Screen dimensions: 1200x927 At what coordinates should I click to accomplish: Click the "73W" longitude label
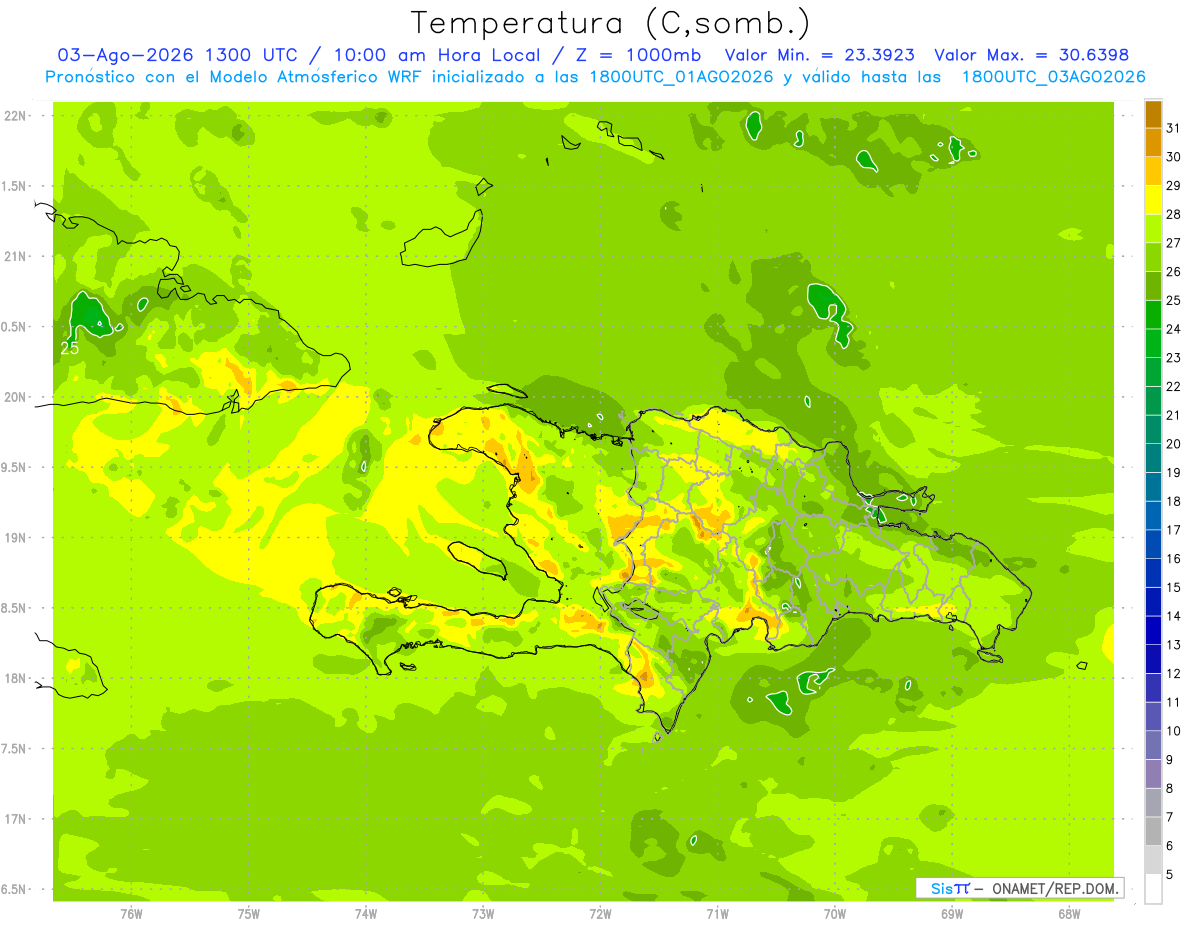coord(483,913)
